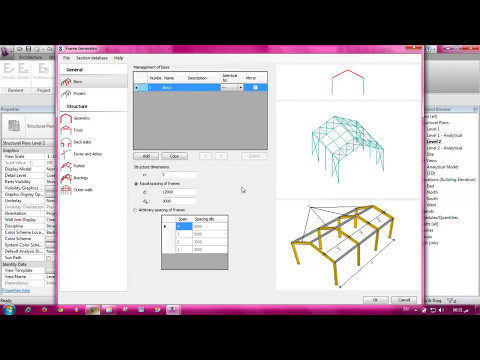Click the Add bay button
The image size is (480, 360).
point(146,156)
